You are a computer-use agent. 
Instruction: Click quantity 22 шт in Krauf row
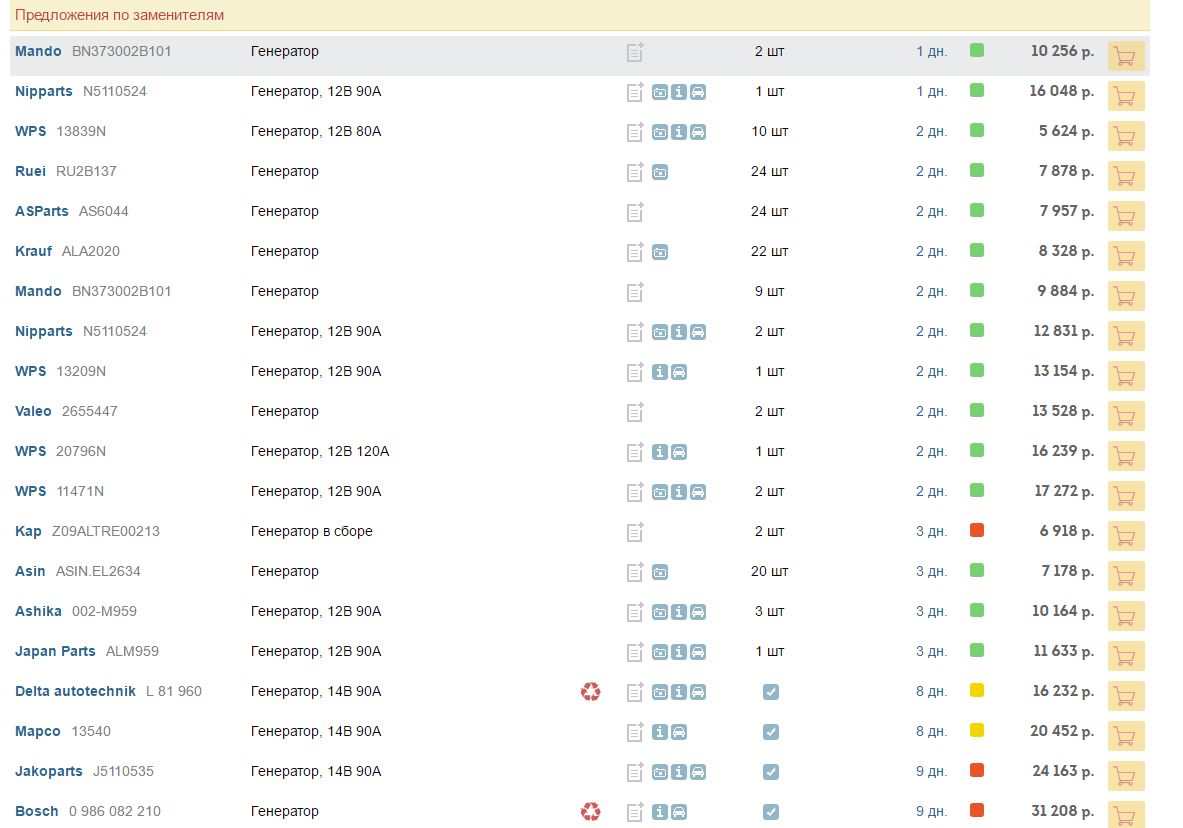pyautogui.click(x=770, y=251)
